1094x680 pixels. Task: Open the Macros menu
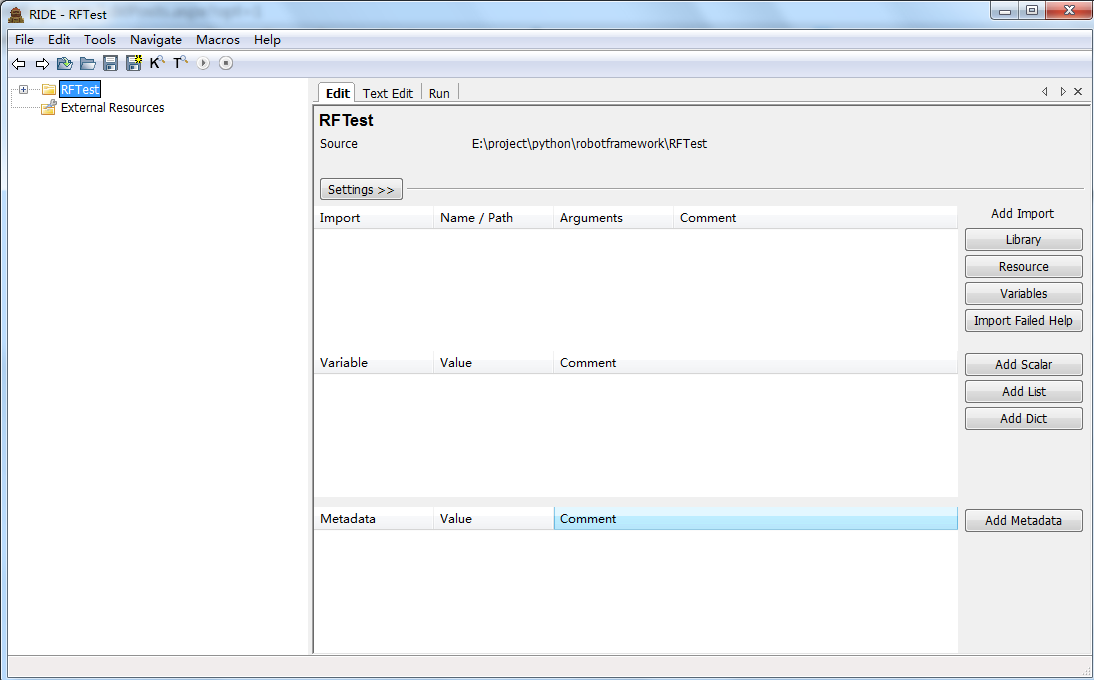pos(218,40)
